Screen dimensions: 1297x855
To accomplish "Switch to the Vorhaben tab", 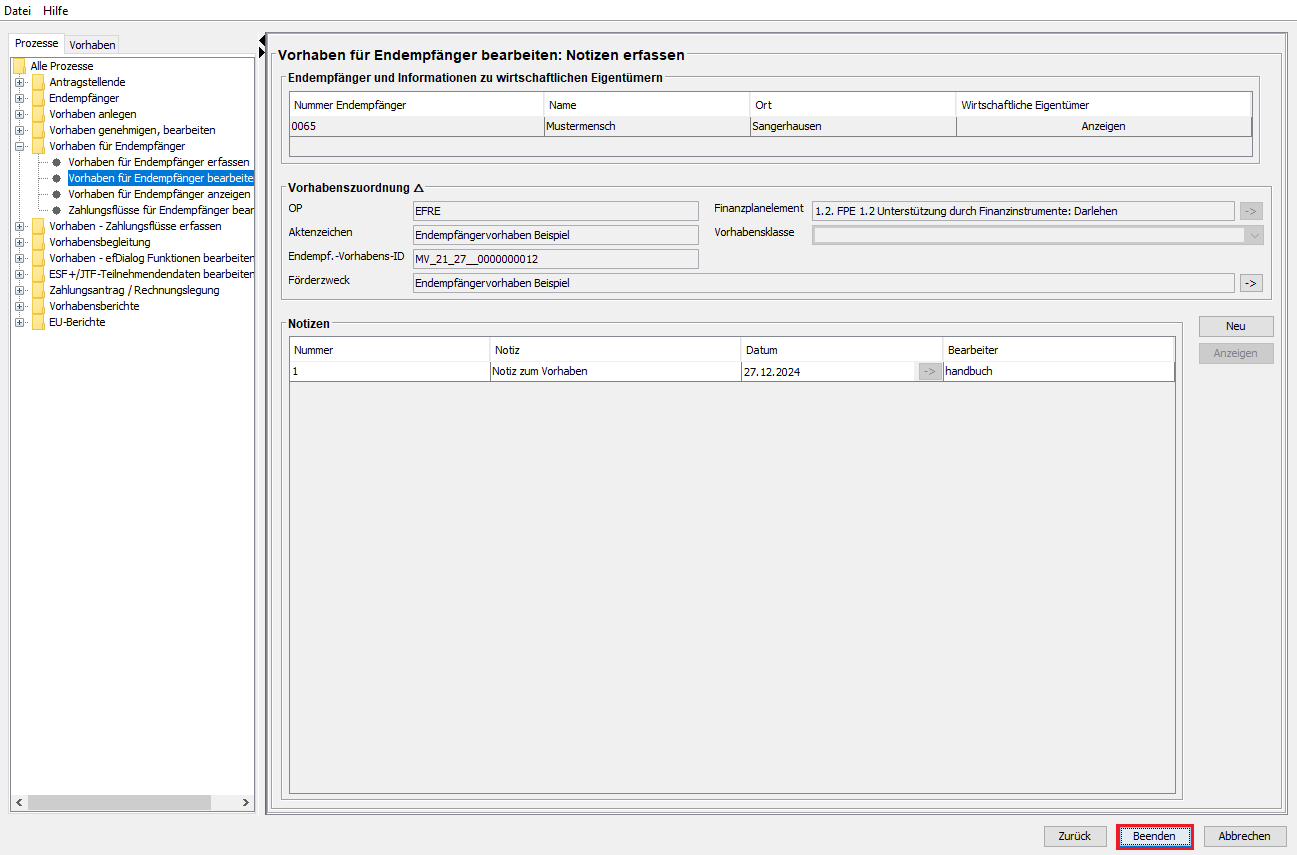I will [x=92, y=44].
